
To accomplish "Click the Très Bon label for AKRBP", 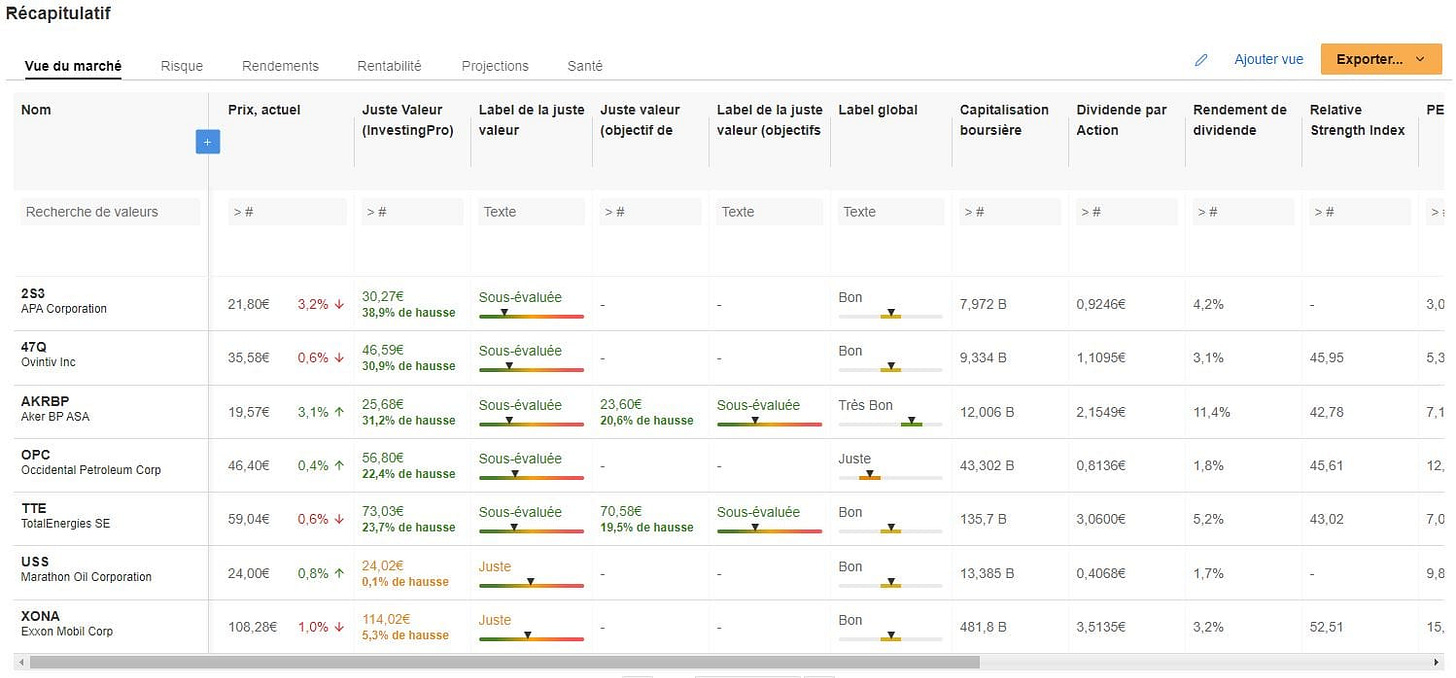I will point(866,405).
